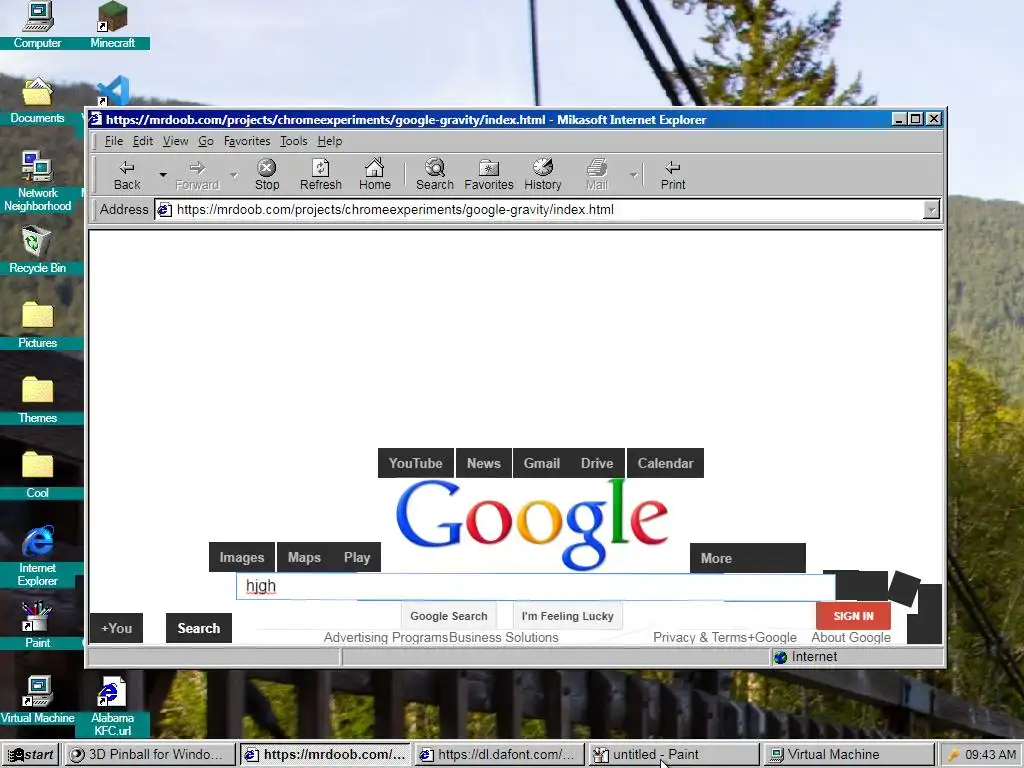Select the Virtual Machine desktop icon

click(x=37, y=700)
